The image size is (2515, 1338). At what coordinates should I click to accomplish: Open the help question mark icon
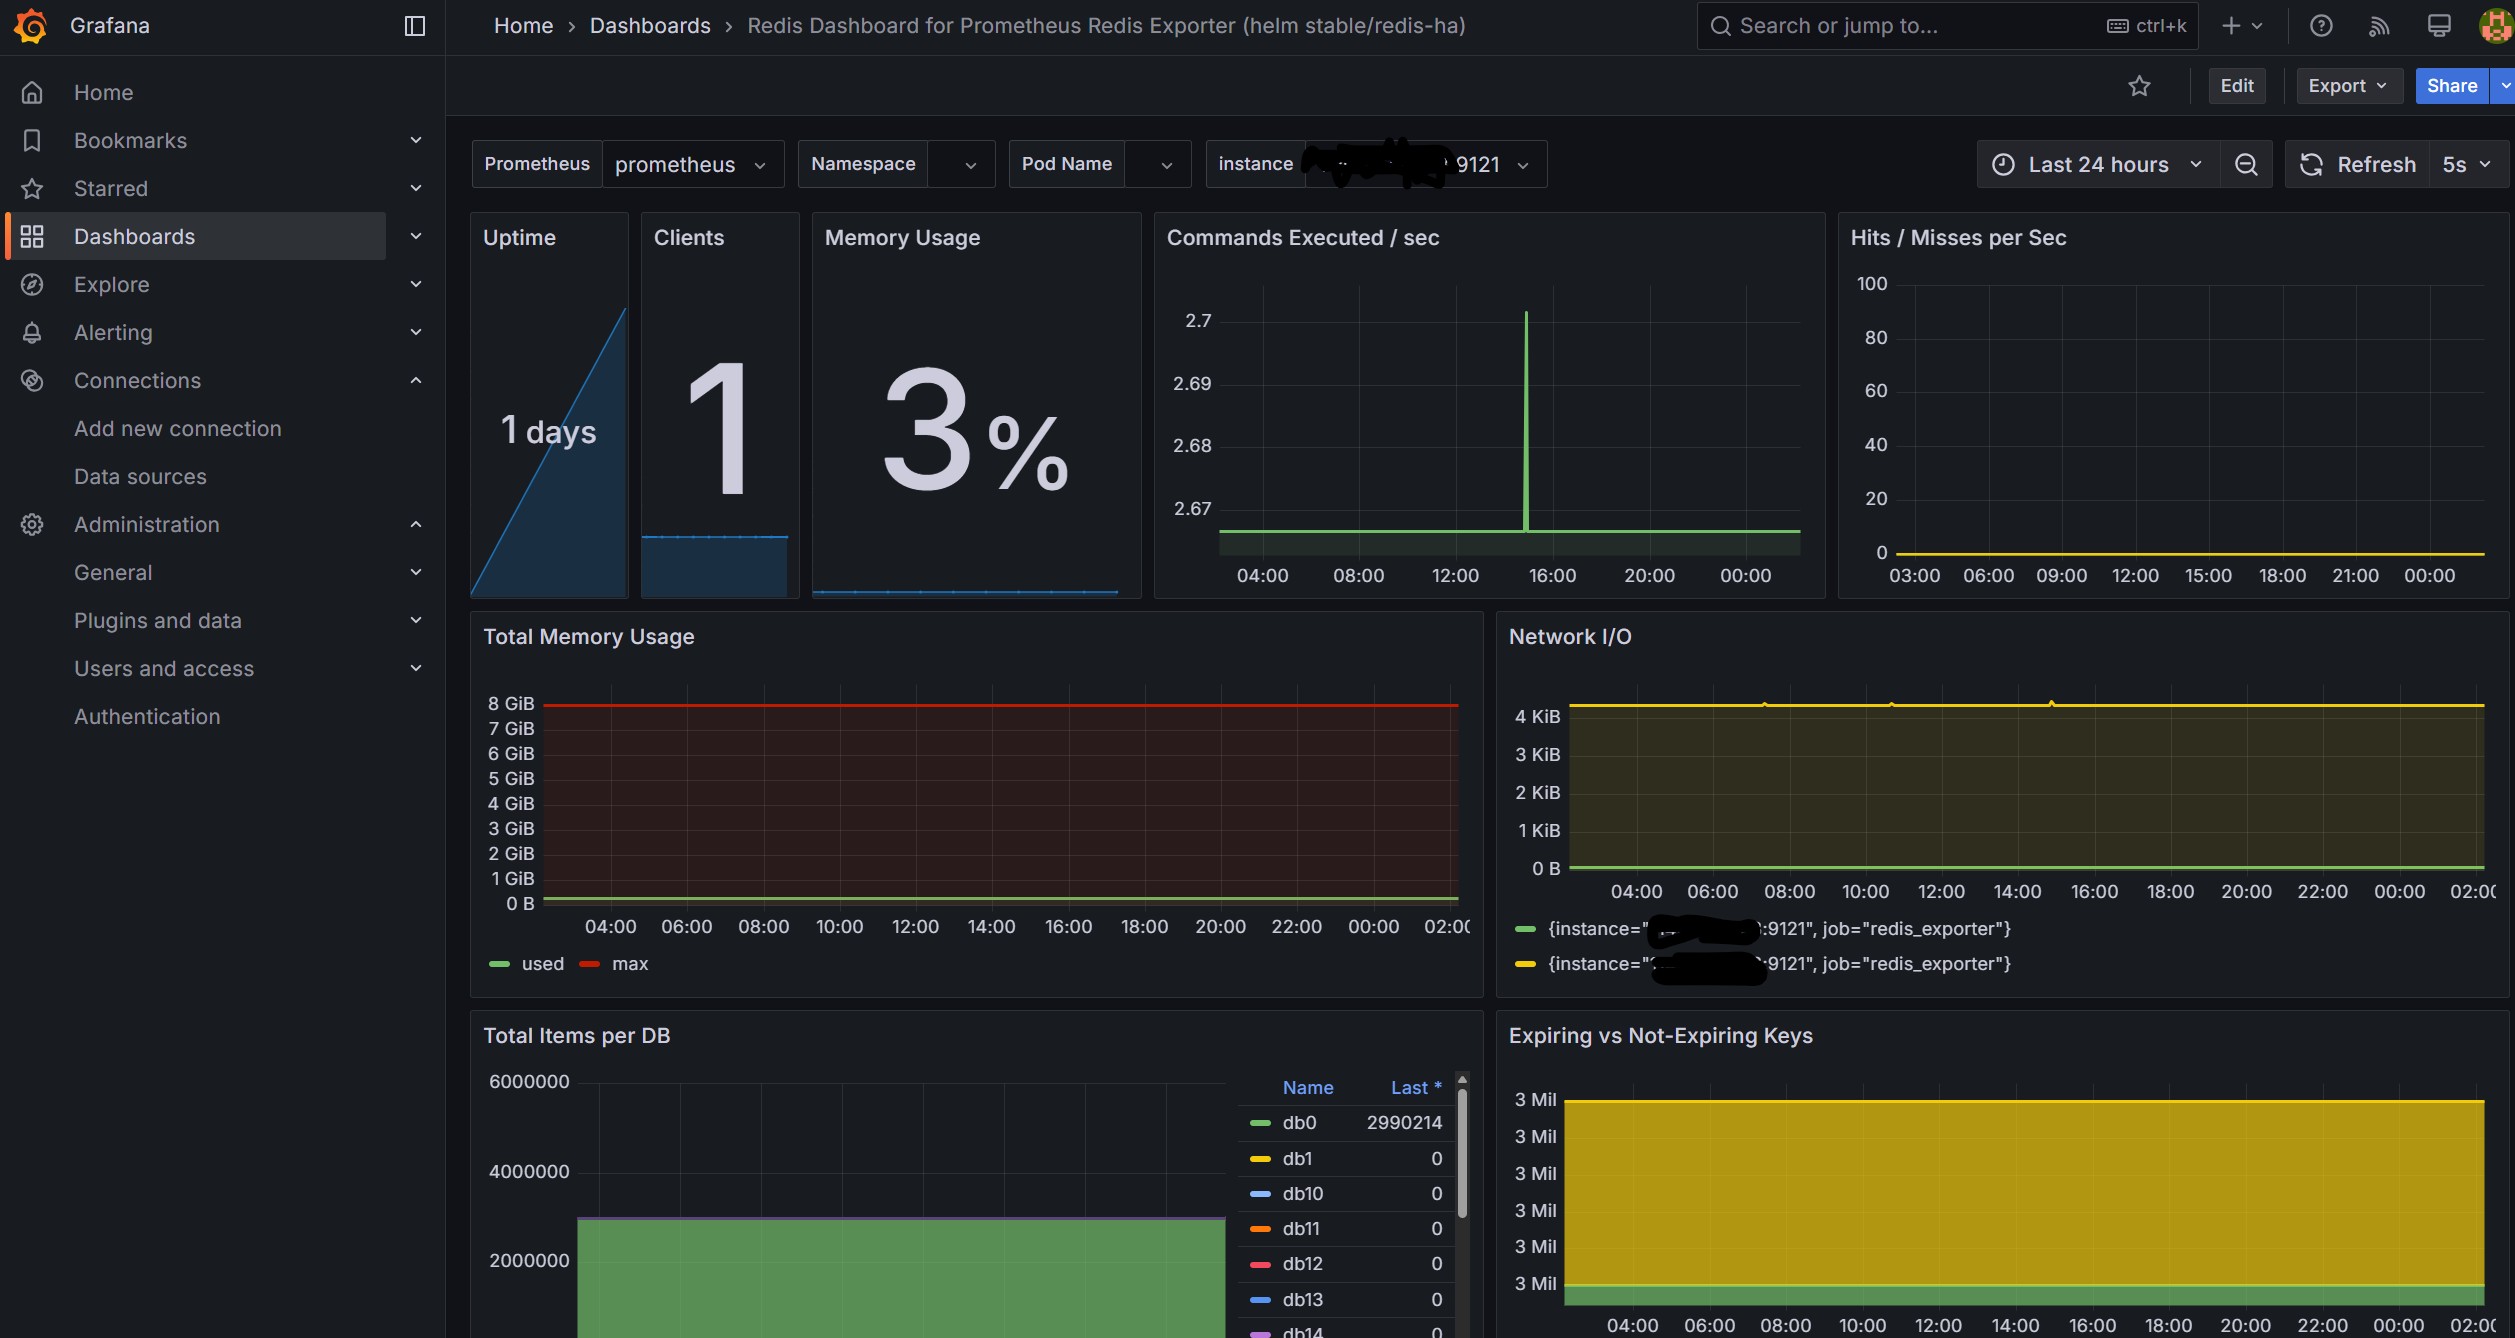click(x=2321, y=26)
